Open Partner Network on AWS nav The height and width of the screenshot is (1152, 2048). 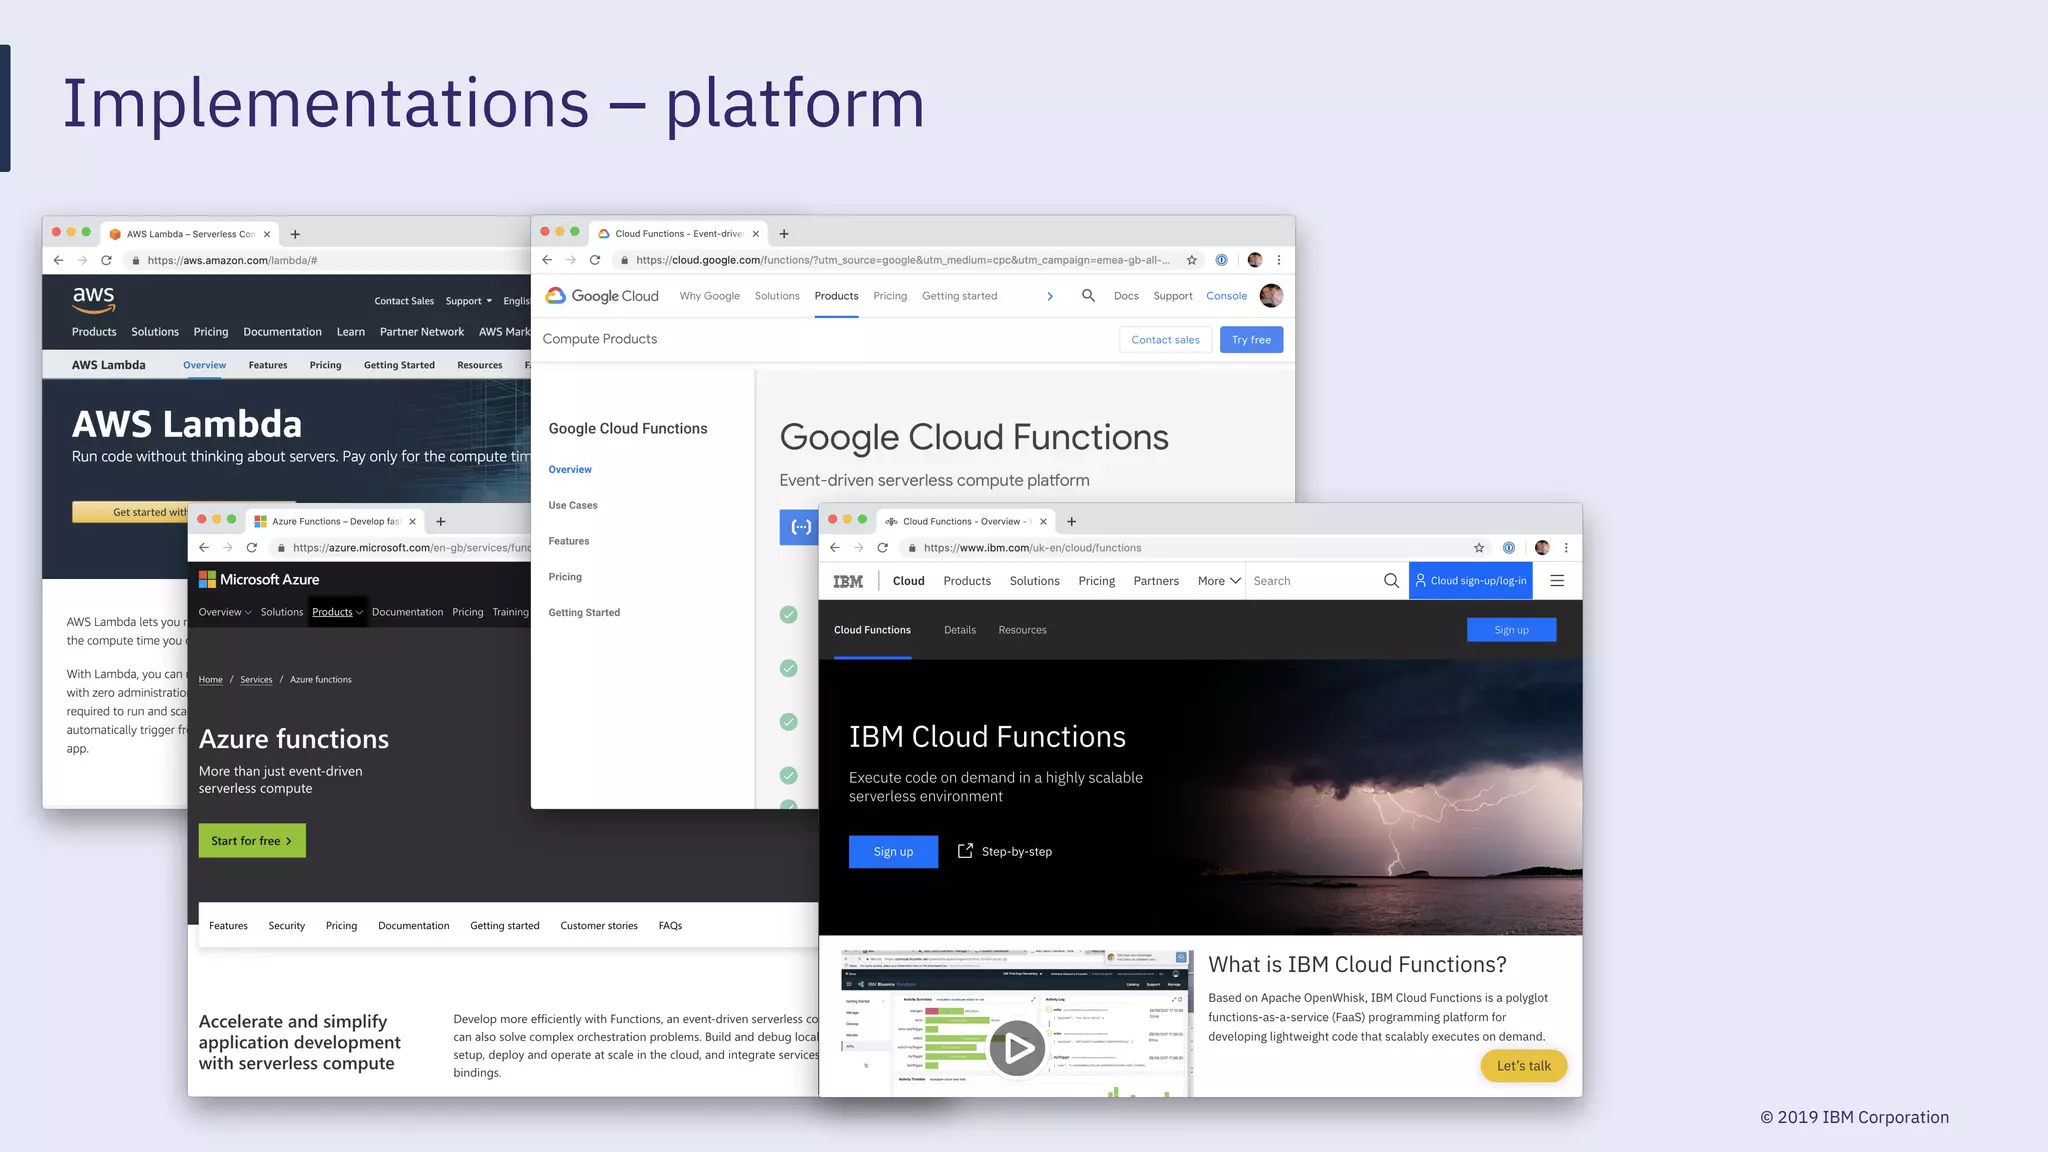[x=422, y=332]
